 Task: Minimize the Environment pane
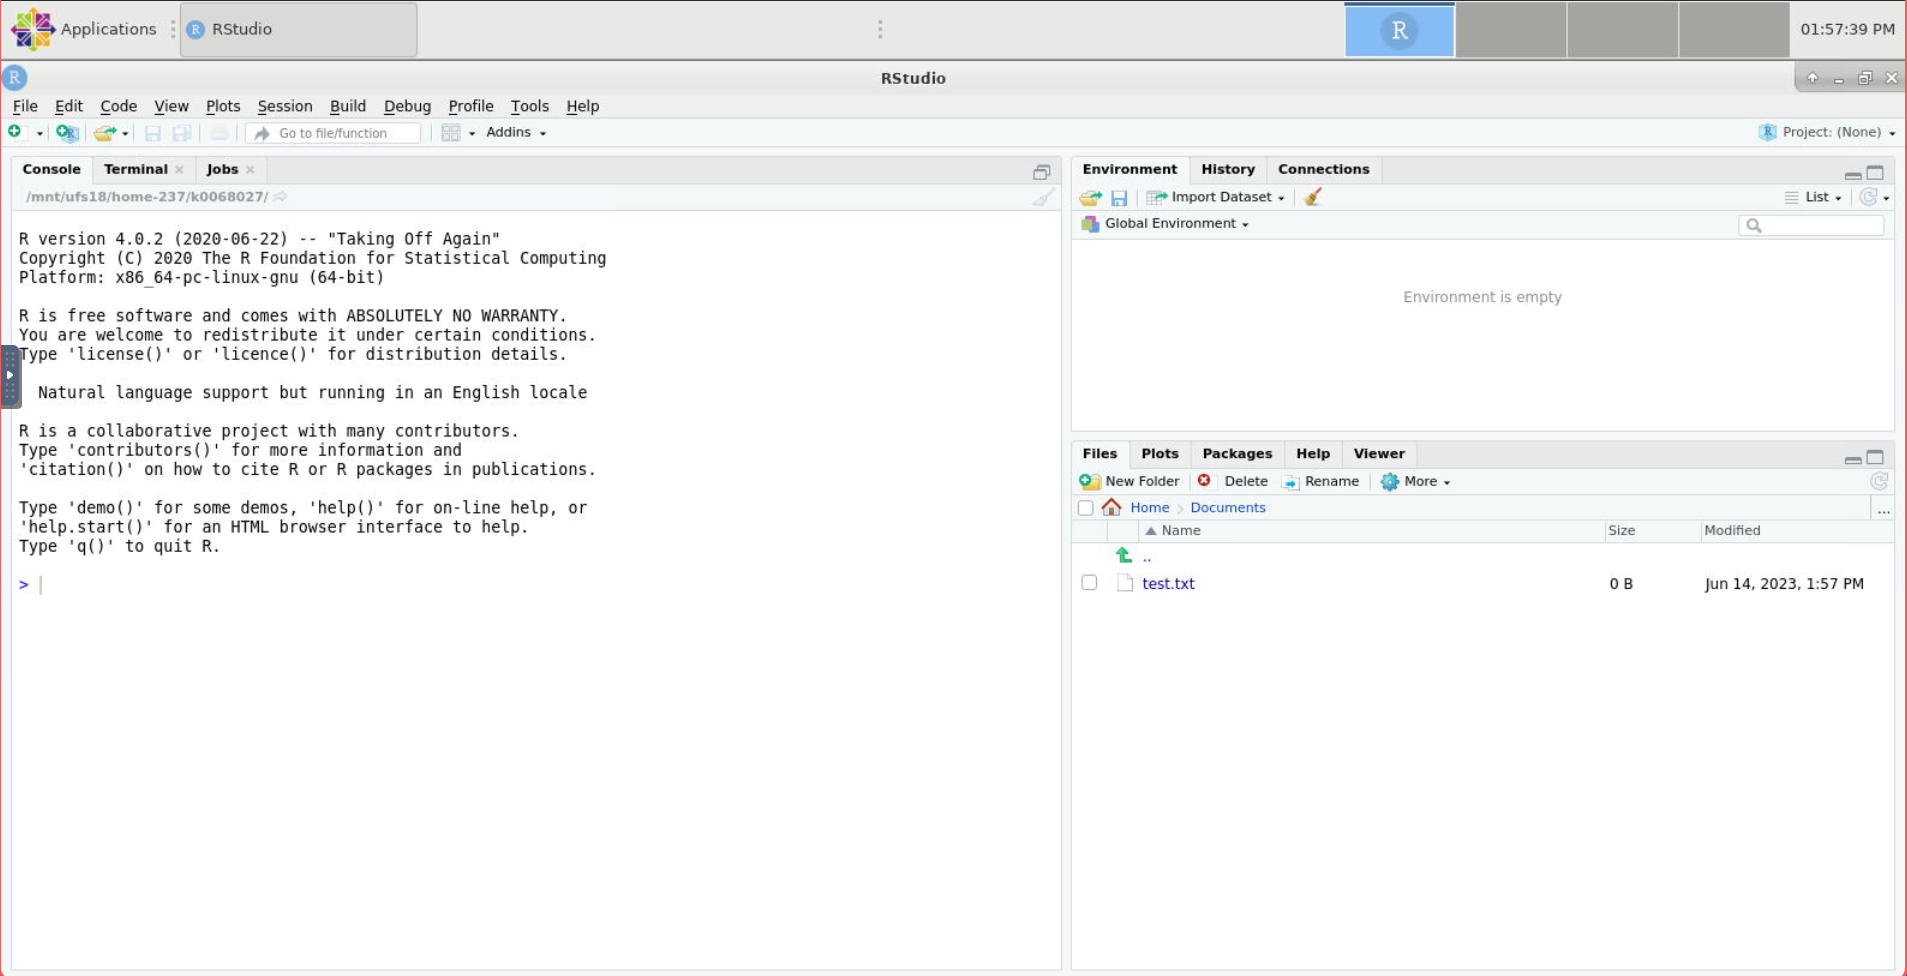click(x=1853, y=174)
